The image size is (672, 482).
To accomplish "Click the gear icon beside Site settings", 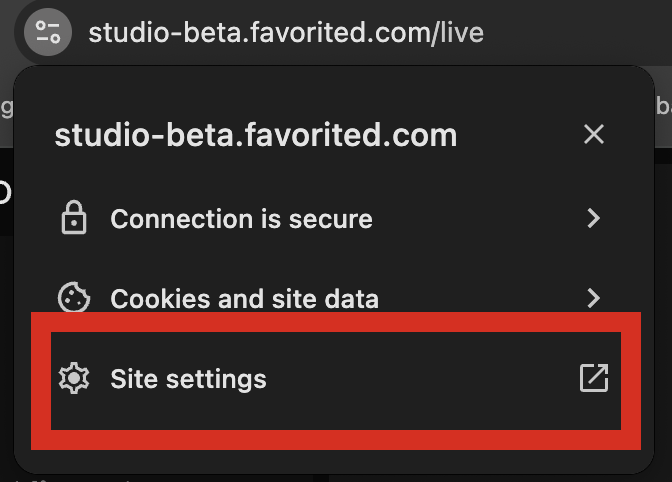I will coord(74,379).
